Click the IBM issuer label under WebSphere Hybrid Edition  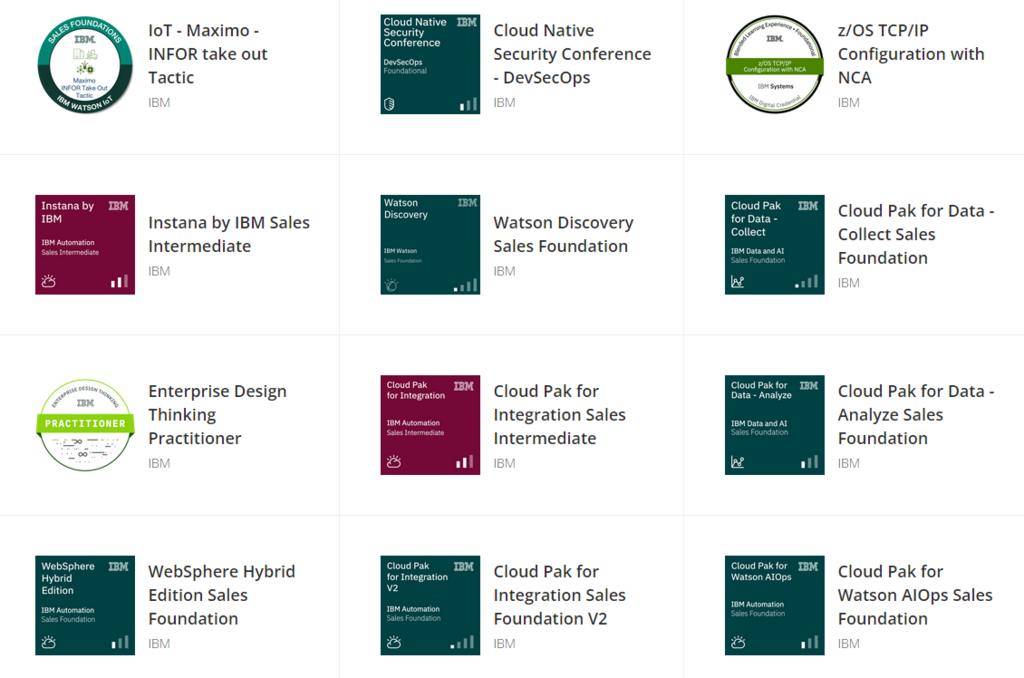coord(159,643)
